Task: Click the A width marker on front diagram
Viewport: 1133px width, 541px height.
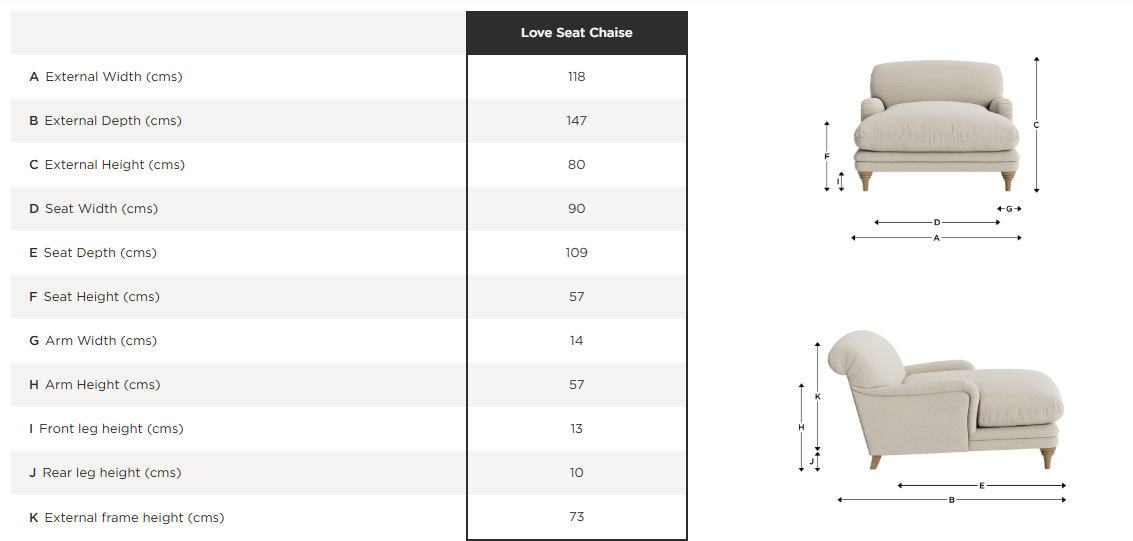Action: tap(936, 238)
